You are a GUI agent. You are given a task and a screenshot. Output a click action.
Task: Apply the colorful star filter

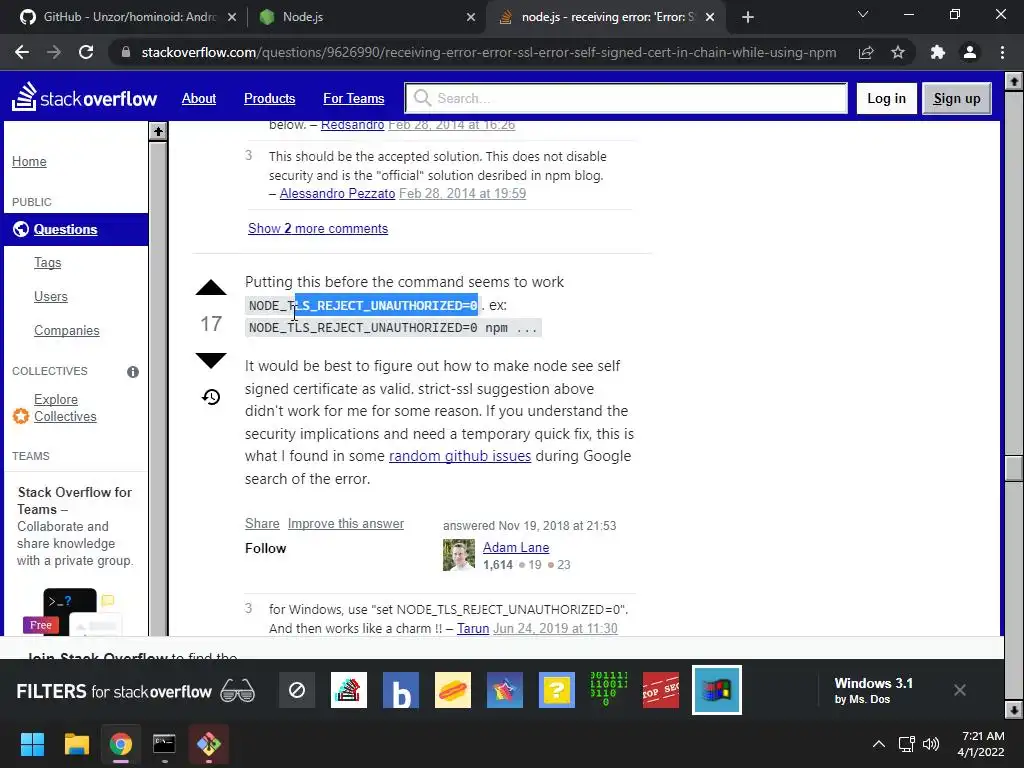tap(504, 690)
